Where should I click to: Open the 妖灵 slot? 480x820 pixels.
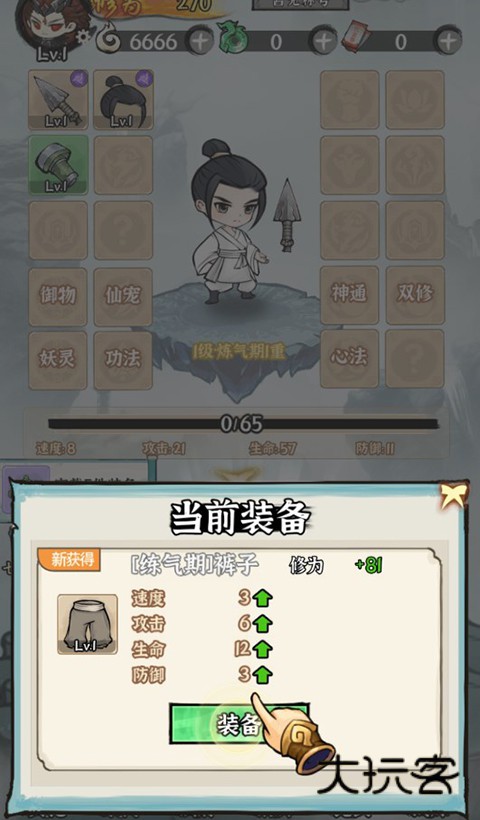pos(58,360)
